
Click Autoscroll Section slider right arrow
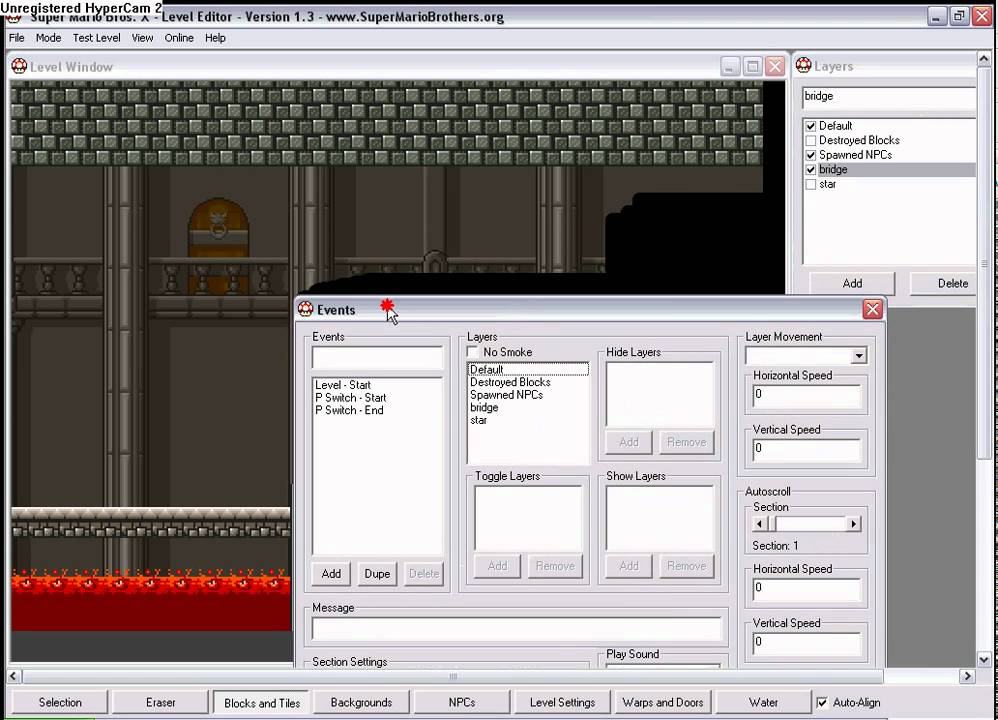tap(854, 524)
